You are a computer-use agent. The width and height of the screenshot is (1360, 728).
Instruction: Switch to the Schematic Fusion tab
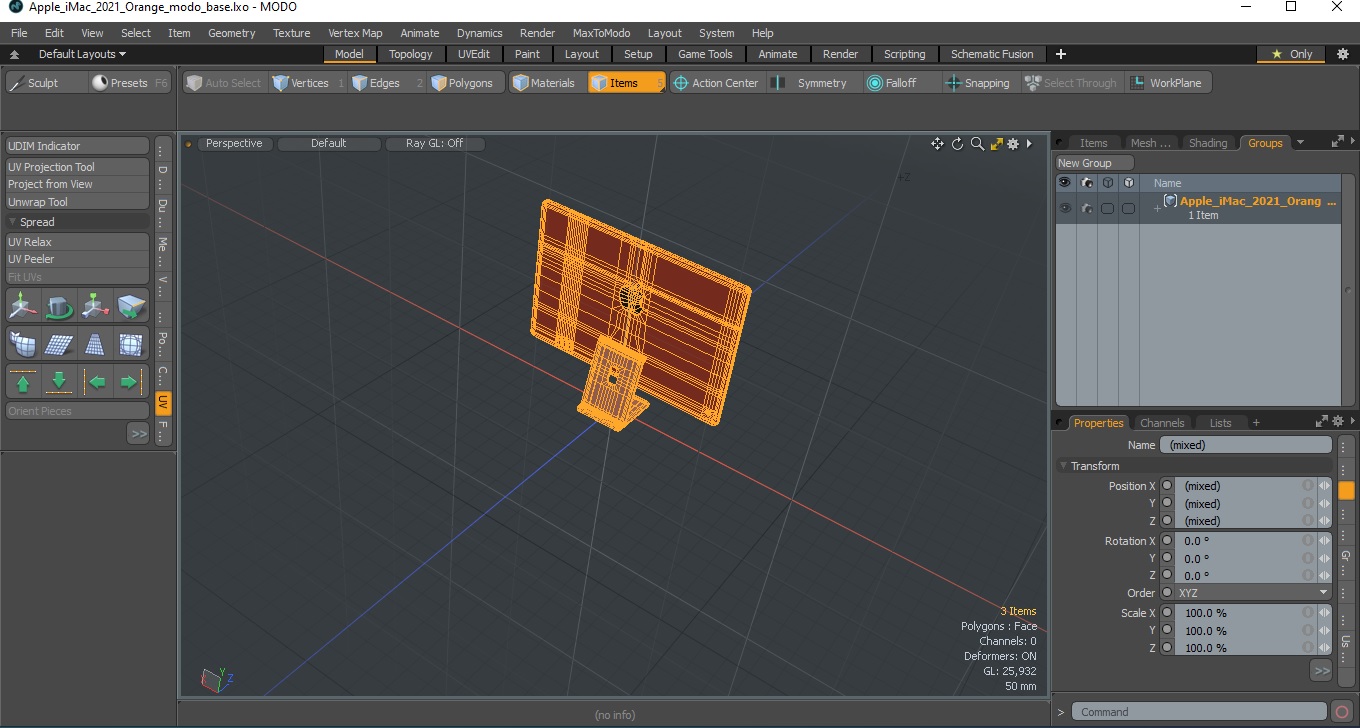tap(992, 54)
